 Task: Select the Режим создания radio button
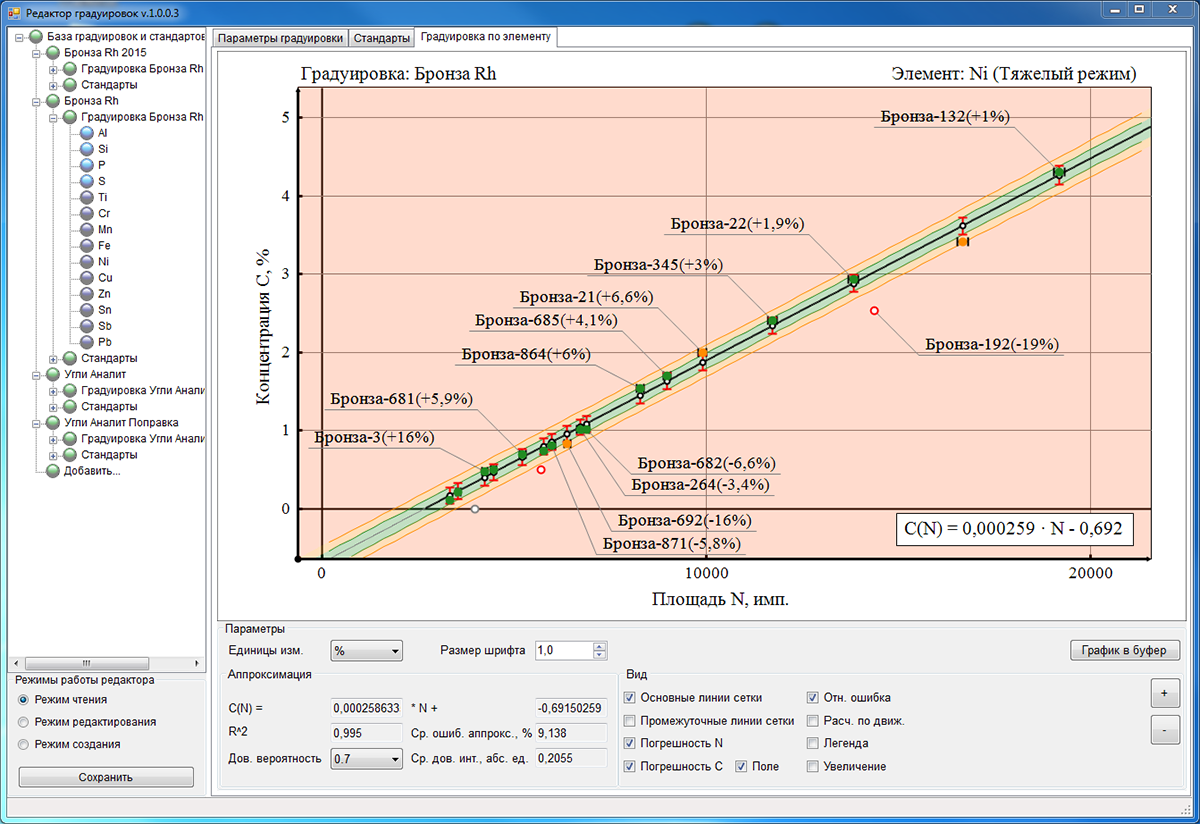tap(24, 744)
